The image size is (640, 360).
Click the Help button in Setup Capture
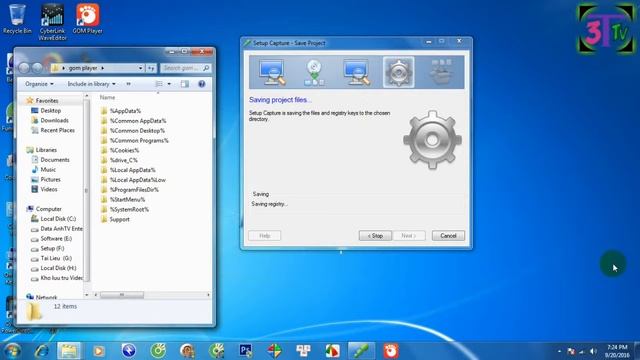pos(264,236)
